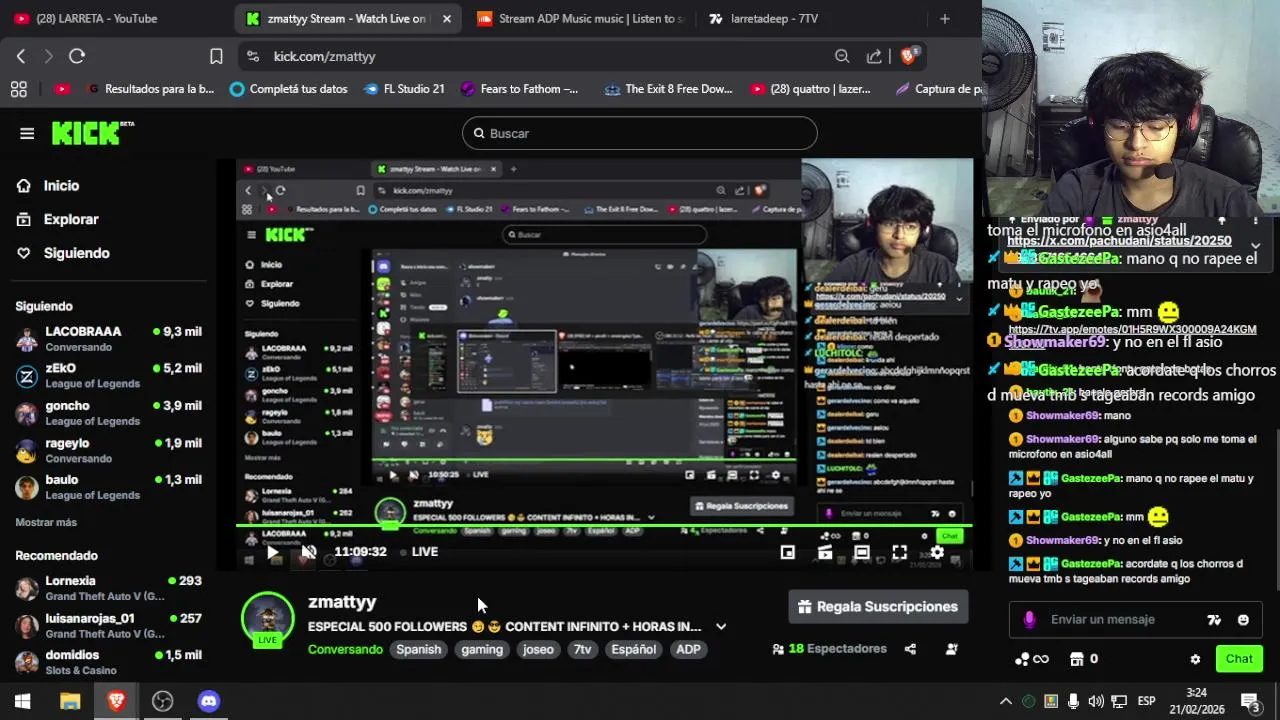Share the zmattyy stream with share icon
The image size is (1280, 720).
pyautogui.click(x=910, y=649)
